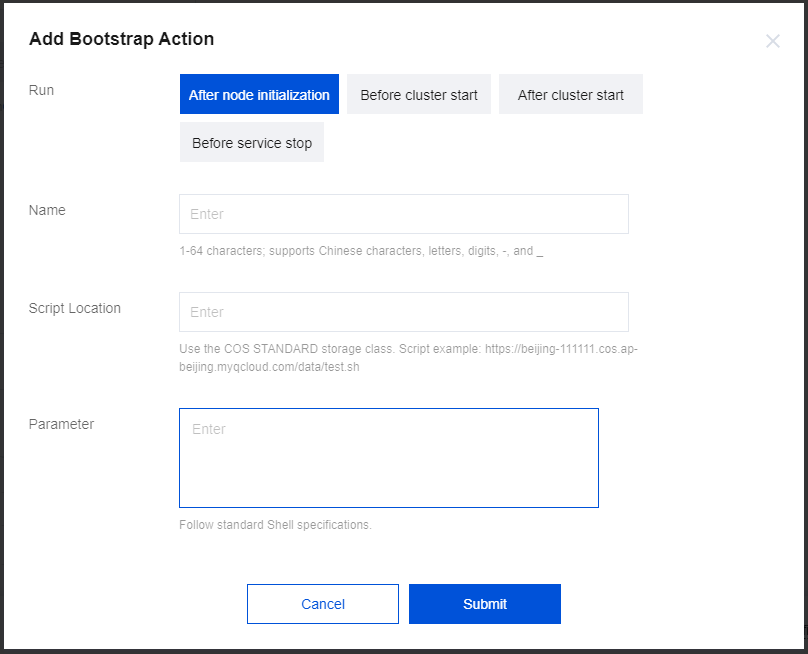Cancel the bootstrap action dialog
The width and height of the screenshot is (808, 654).
pyautogui.click(x=322, y=604)
